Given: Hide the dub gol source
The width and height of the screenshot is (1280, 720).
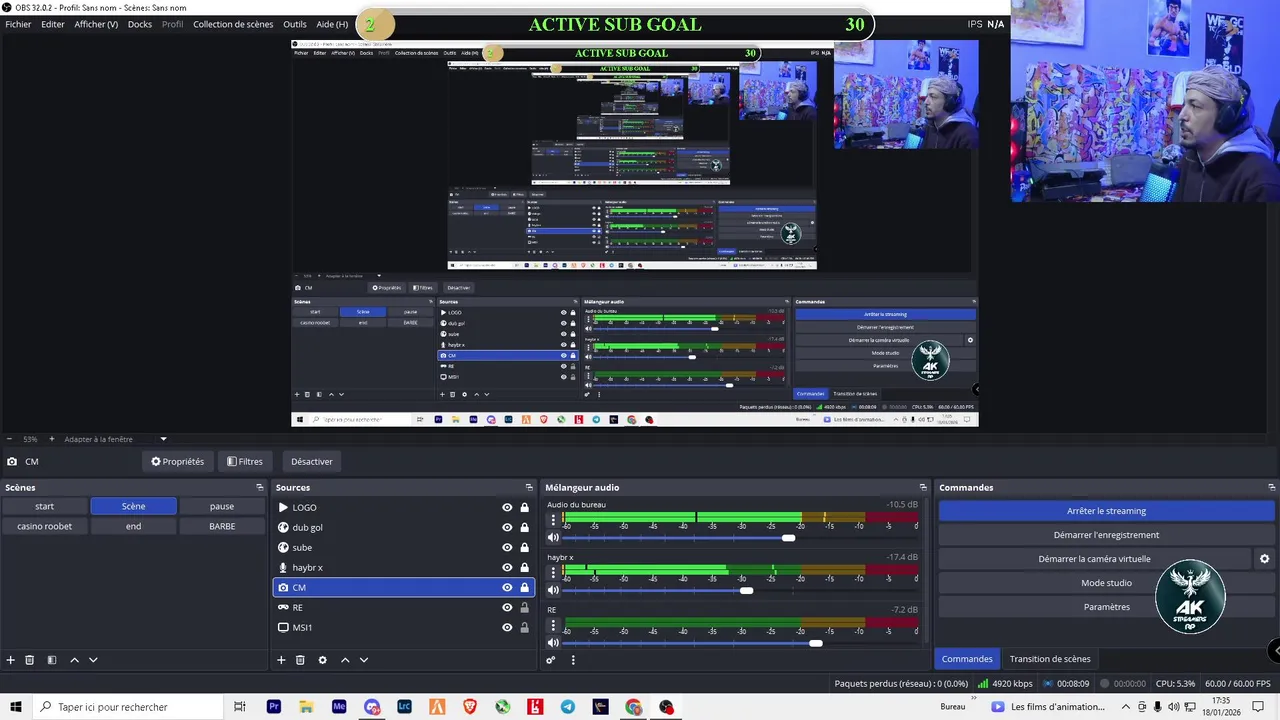Looking at the screenshot, I should click(x=507, y=528).
